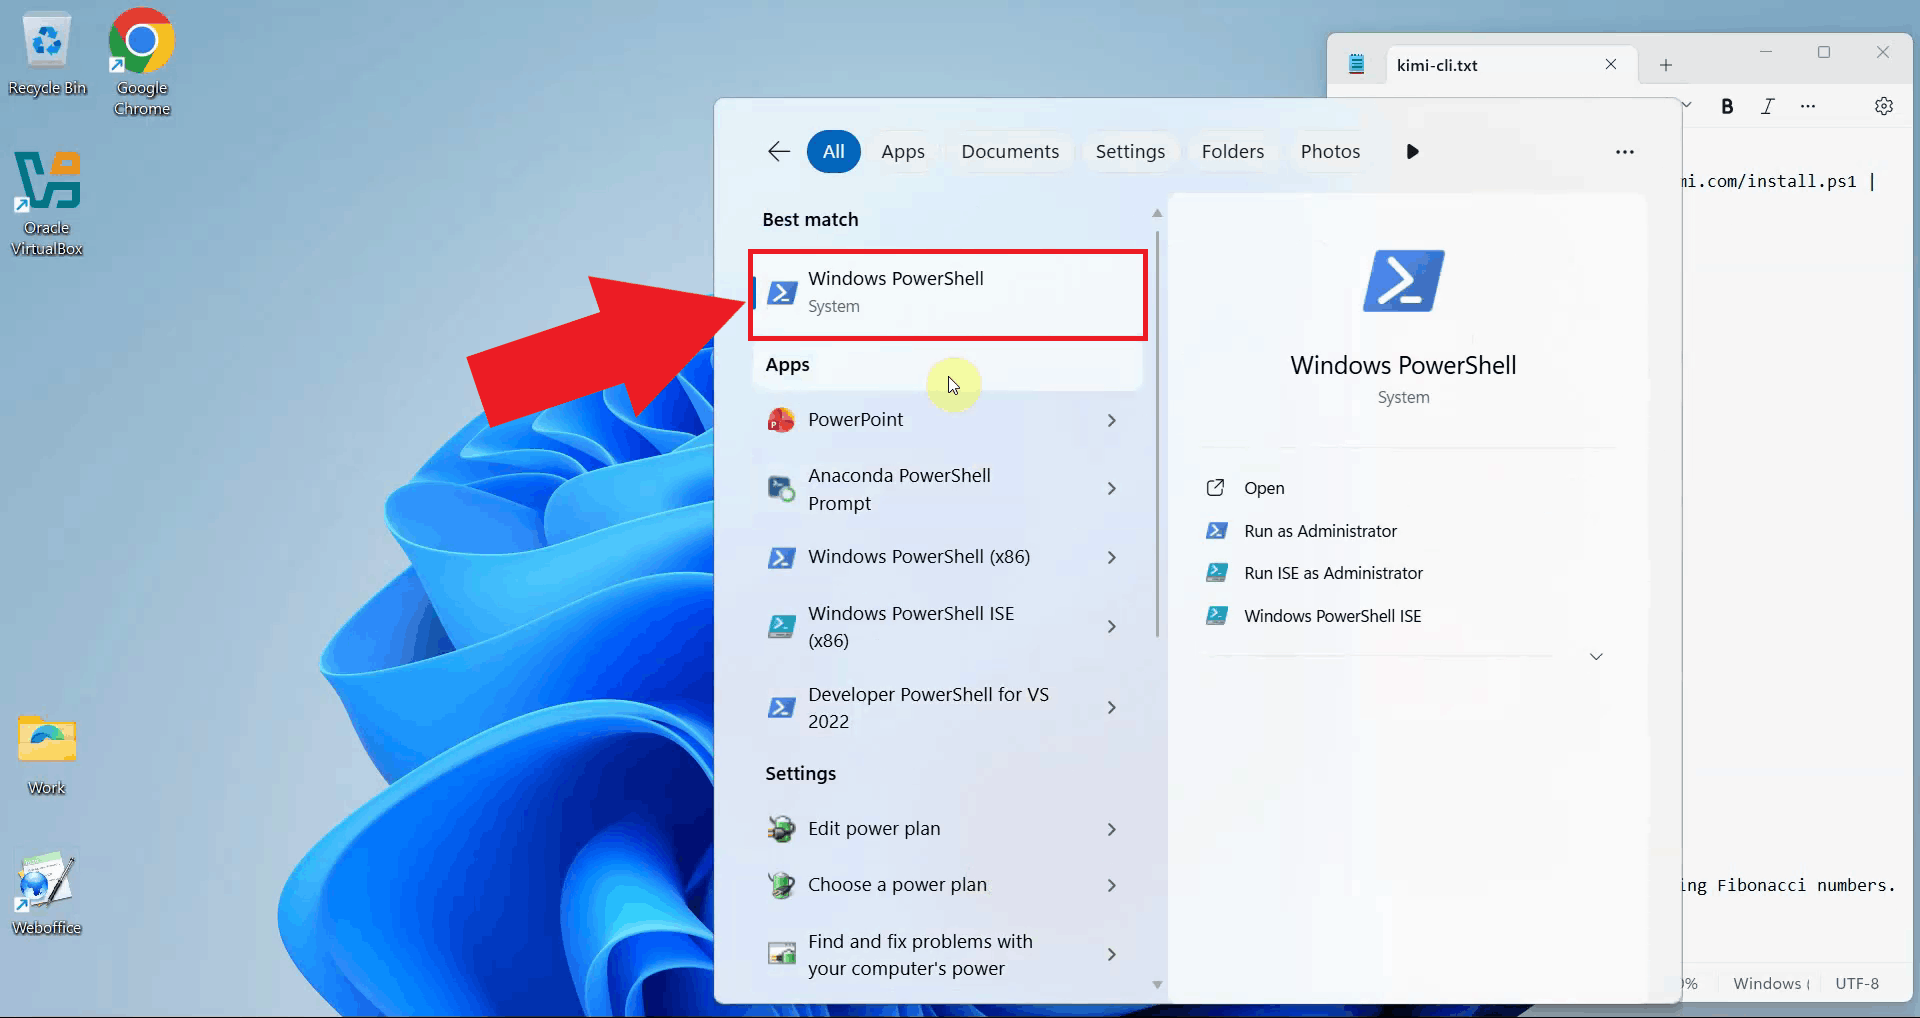
Task: Expand more Windows PowerShell actions chevron
Action: tap(1595, 656)
